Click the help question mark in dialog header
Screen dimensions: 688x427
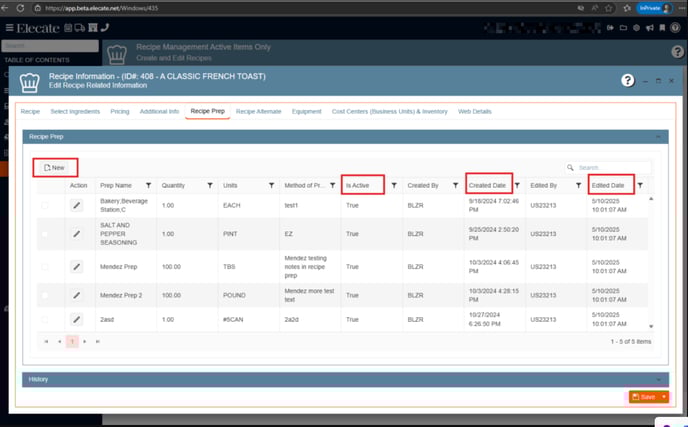pyautogui.click(x=627, y=80)
